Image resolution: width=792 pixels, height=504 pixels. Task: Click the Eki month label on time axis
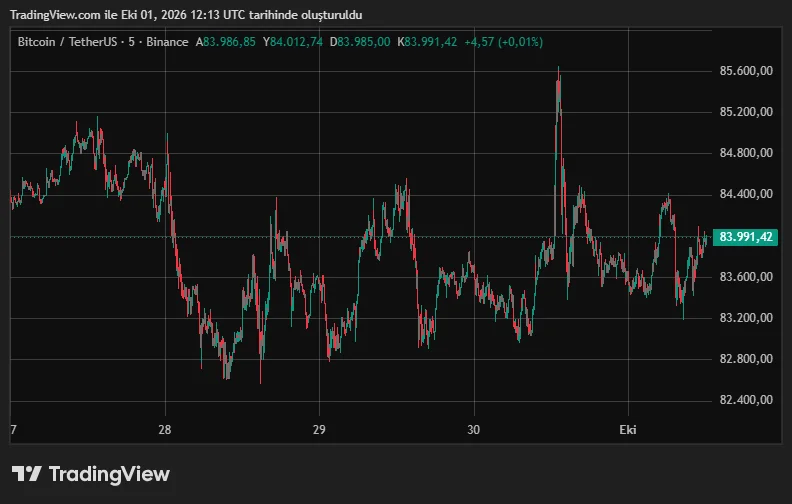[x=628, y=430]
